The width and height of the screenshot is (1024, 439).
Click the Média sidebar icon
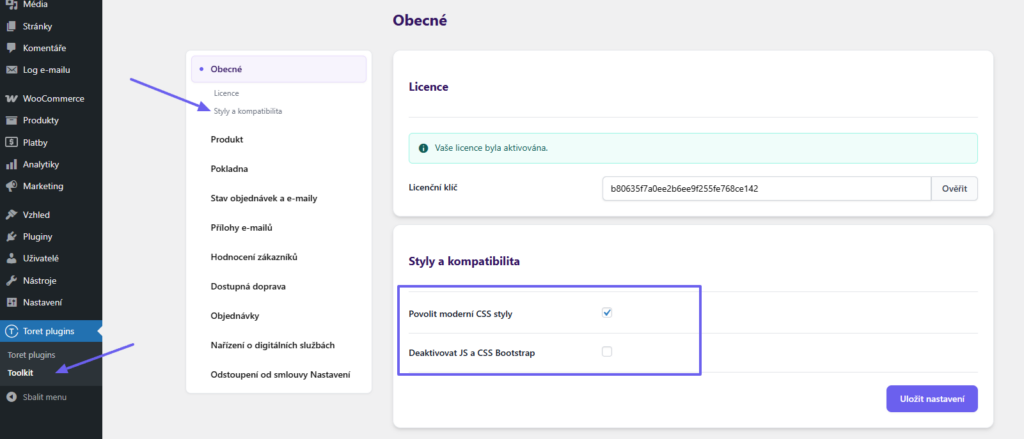point(11,5)
